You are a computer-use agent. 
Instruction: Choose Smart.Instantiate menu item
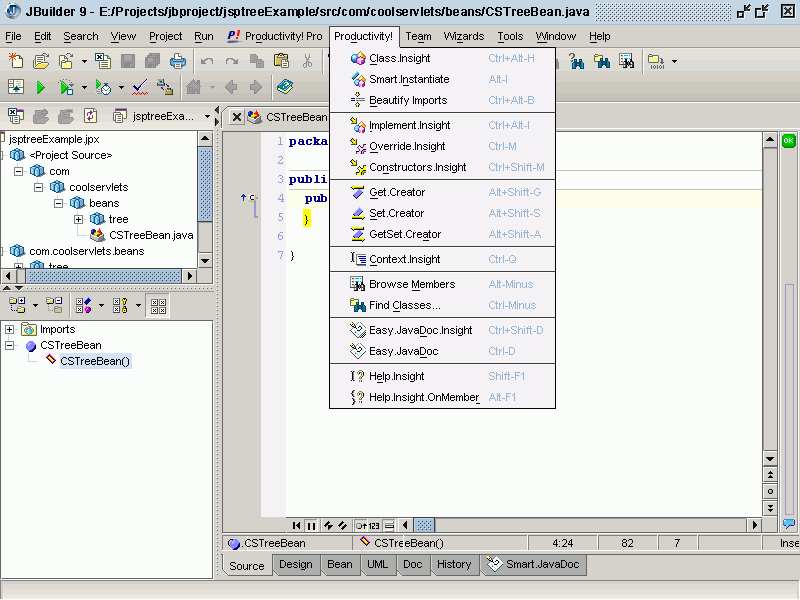pyautogui.click(x=442, y=79)
